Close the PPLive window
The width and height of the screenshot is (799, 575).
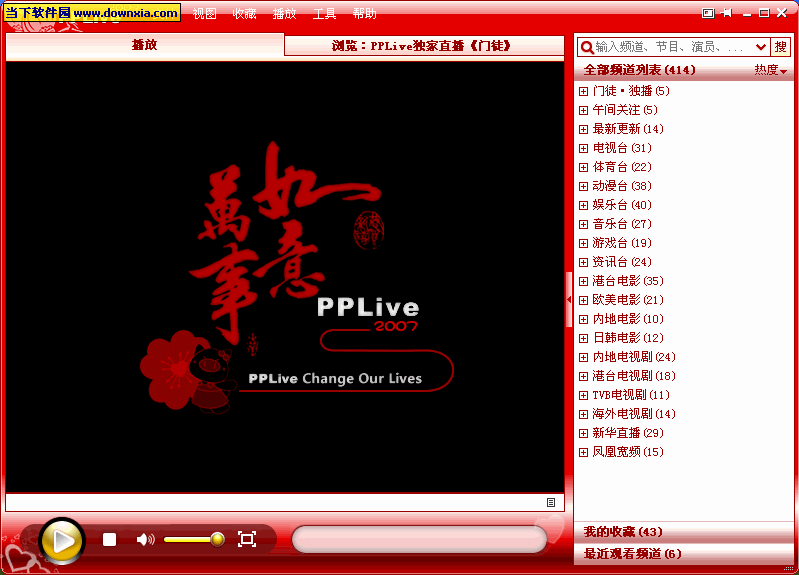(782, 13)
